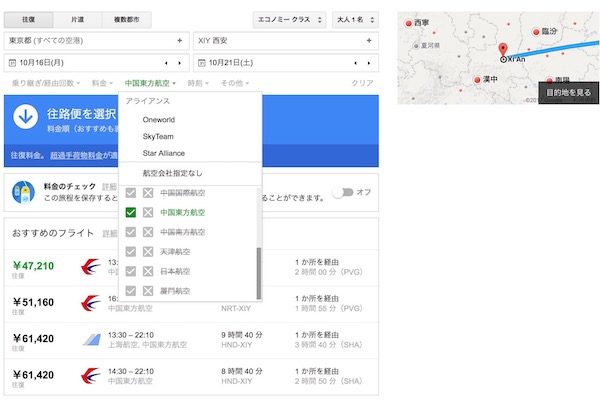
Task: Add another origin with the plus icon
Action: coord(179,41)
